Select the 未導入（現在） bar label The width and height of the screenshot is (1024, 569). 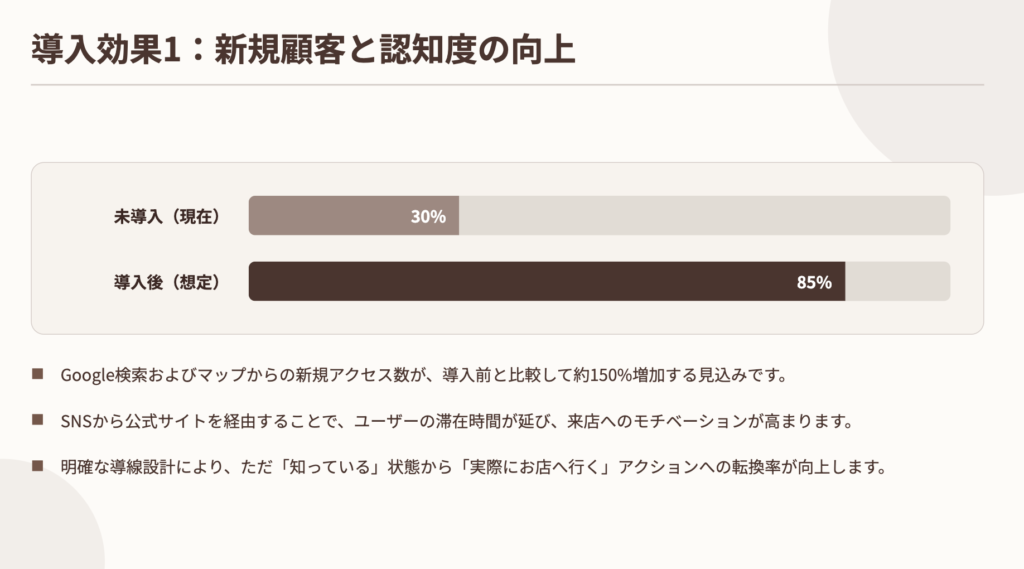tap(167, 216)
